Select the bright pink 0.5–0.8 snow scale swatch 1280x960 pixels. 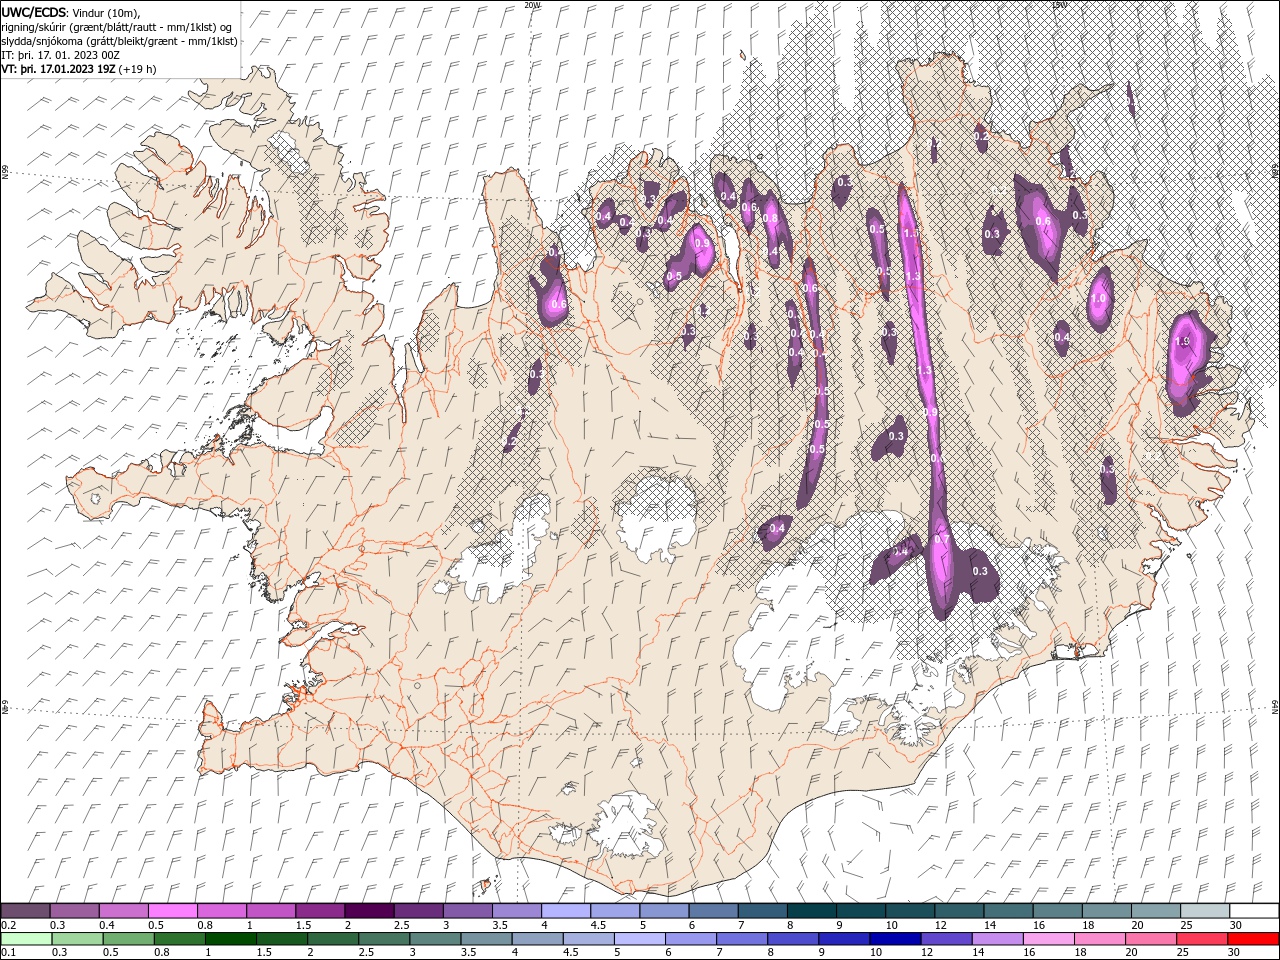pos(172,911)
